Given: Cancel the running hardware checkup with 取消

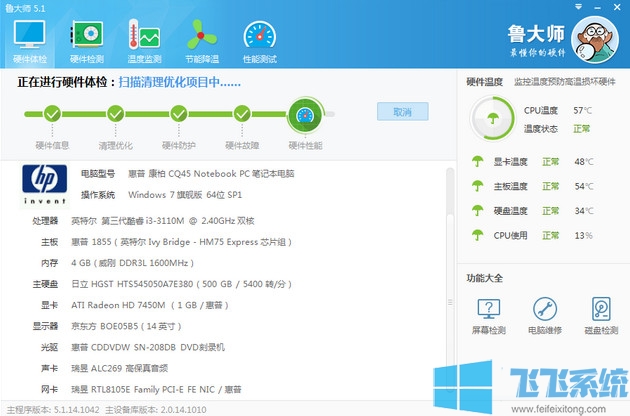Looking at the screenshot, I should (x=402, y=112).
